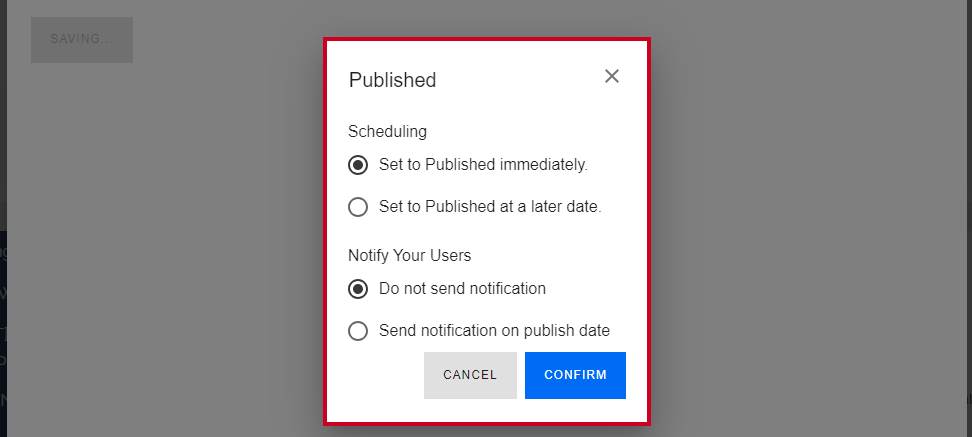
Task: Click the Cancel button
Action: click(x=470, y=375)
